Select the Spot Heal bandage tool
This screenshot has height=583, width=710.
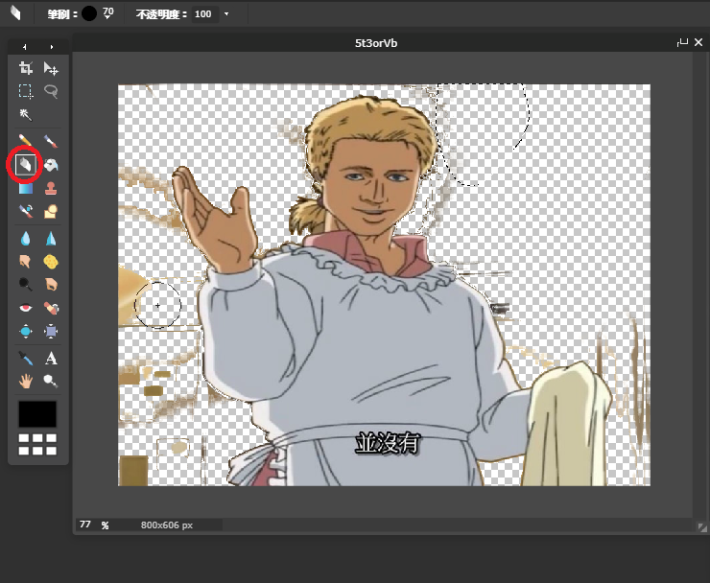tap(51, 308)
